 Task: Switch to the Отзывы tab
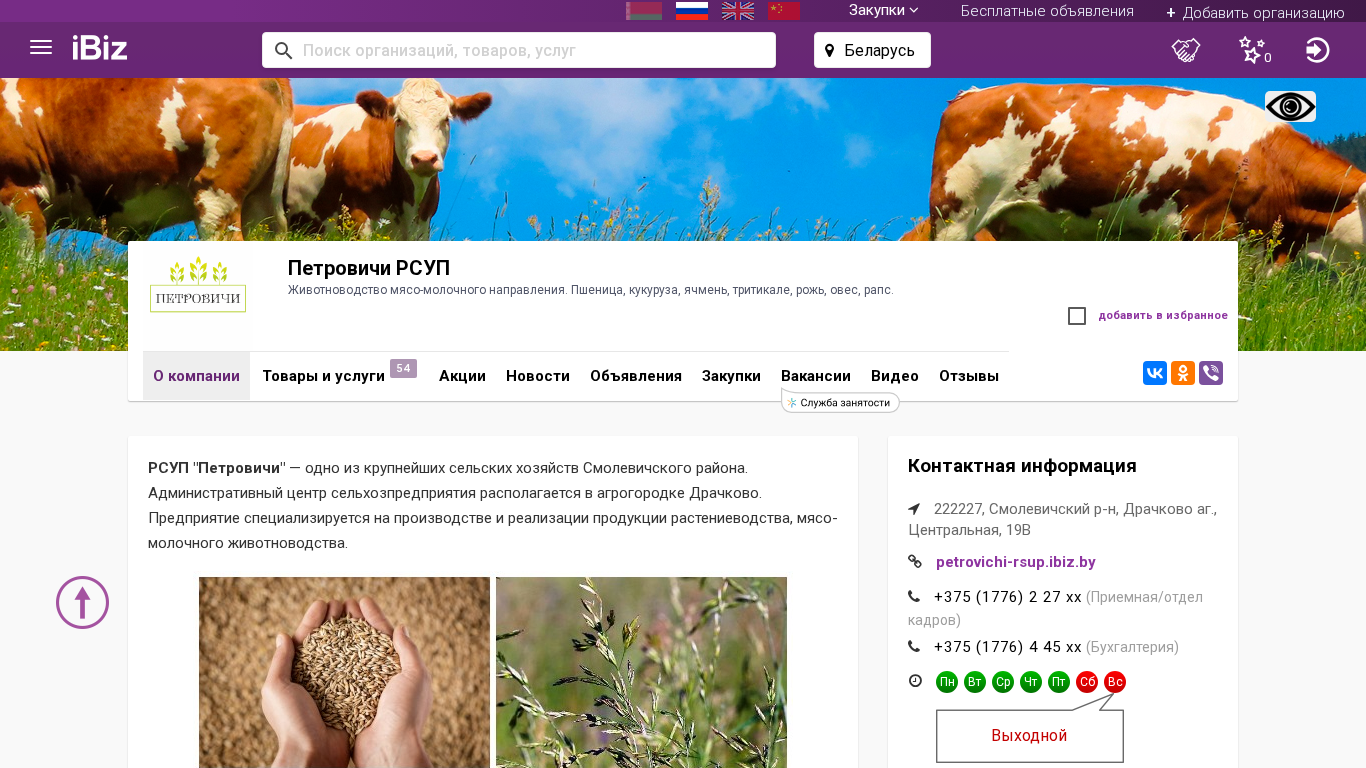(x=969, y=376)
